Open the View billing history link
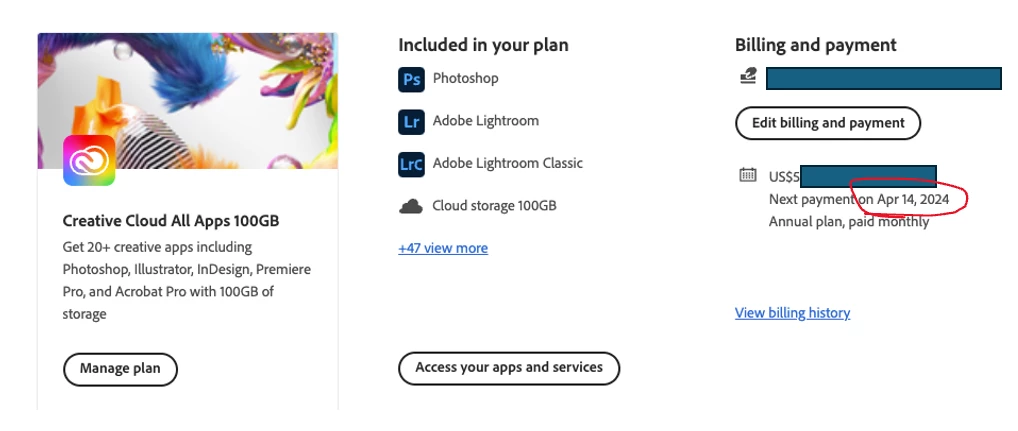Image resolution: width=1018 pixels, height=431 pixels. tap(792, 313)
